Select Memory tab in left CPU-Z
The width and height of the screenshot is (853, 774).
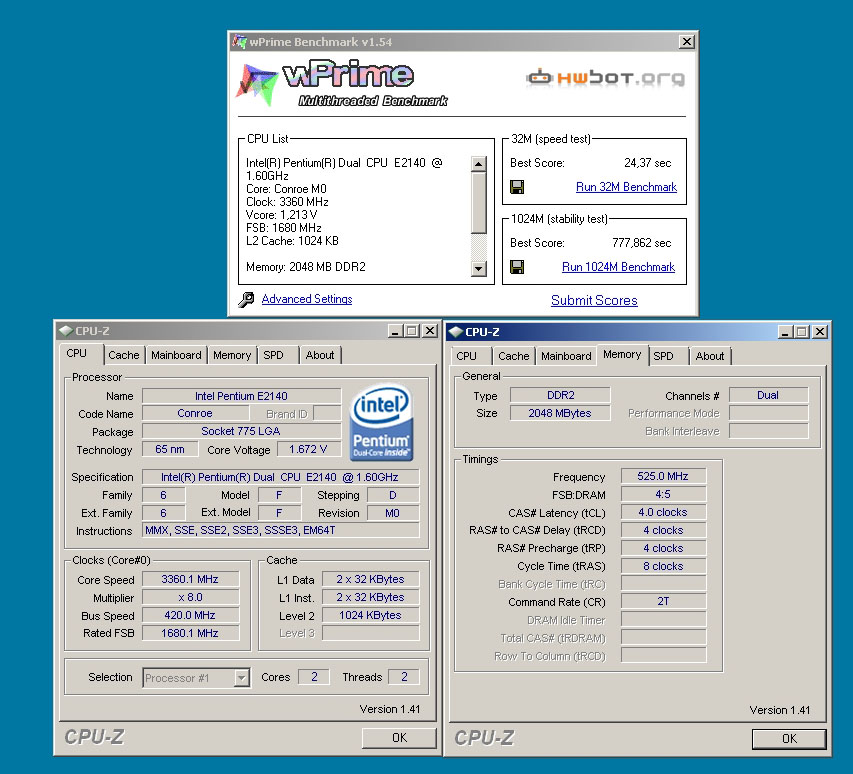click(x=232, y=355)
